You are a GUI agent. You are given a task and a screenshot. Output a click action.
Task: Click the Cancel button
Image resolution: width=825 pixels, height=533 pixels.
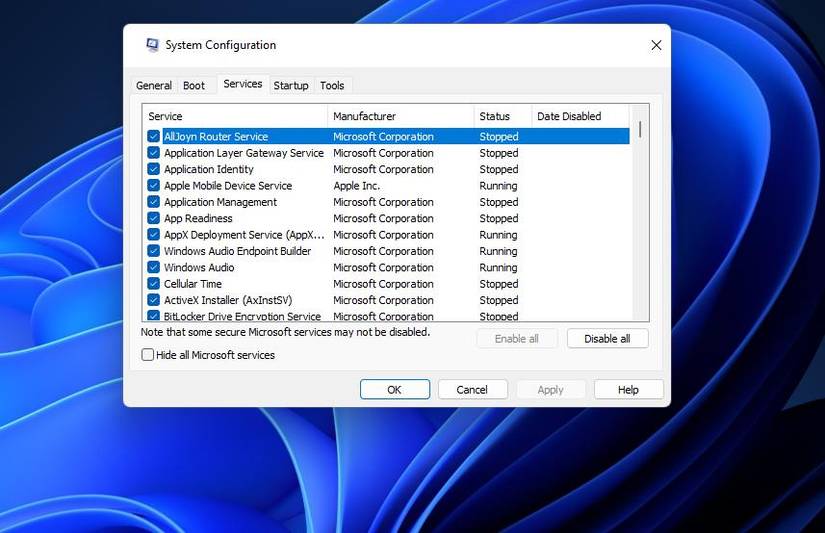coord(472,390)
